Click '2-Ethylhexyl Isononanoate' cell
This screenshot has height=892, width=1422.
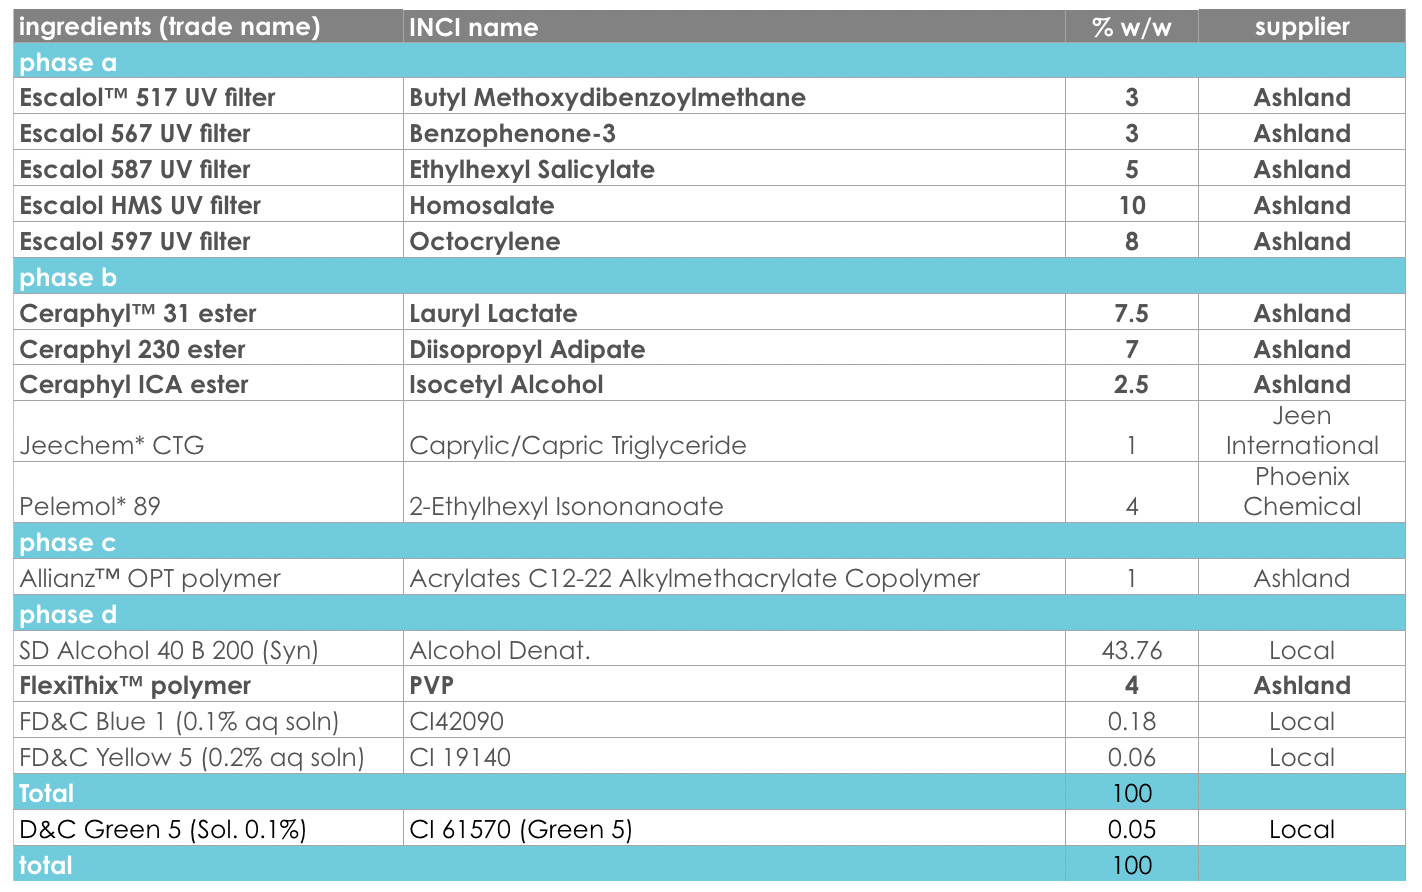pyautogui.click(x=734, y=493)
